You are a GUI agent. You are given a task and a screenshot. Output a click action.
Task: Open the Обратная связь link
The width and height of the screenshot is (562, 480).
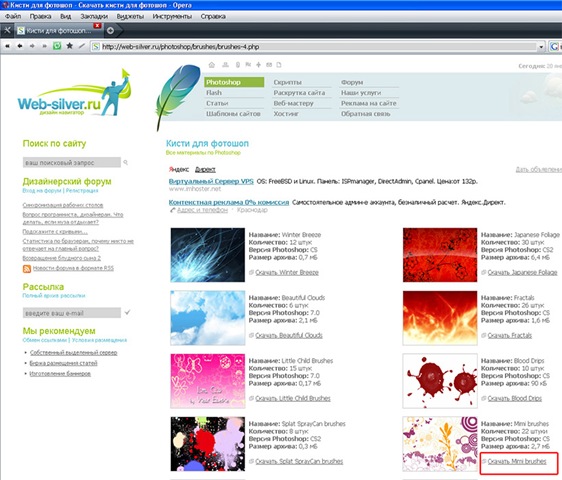tap(366, 114)
